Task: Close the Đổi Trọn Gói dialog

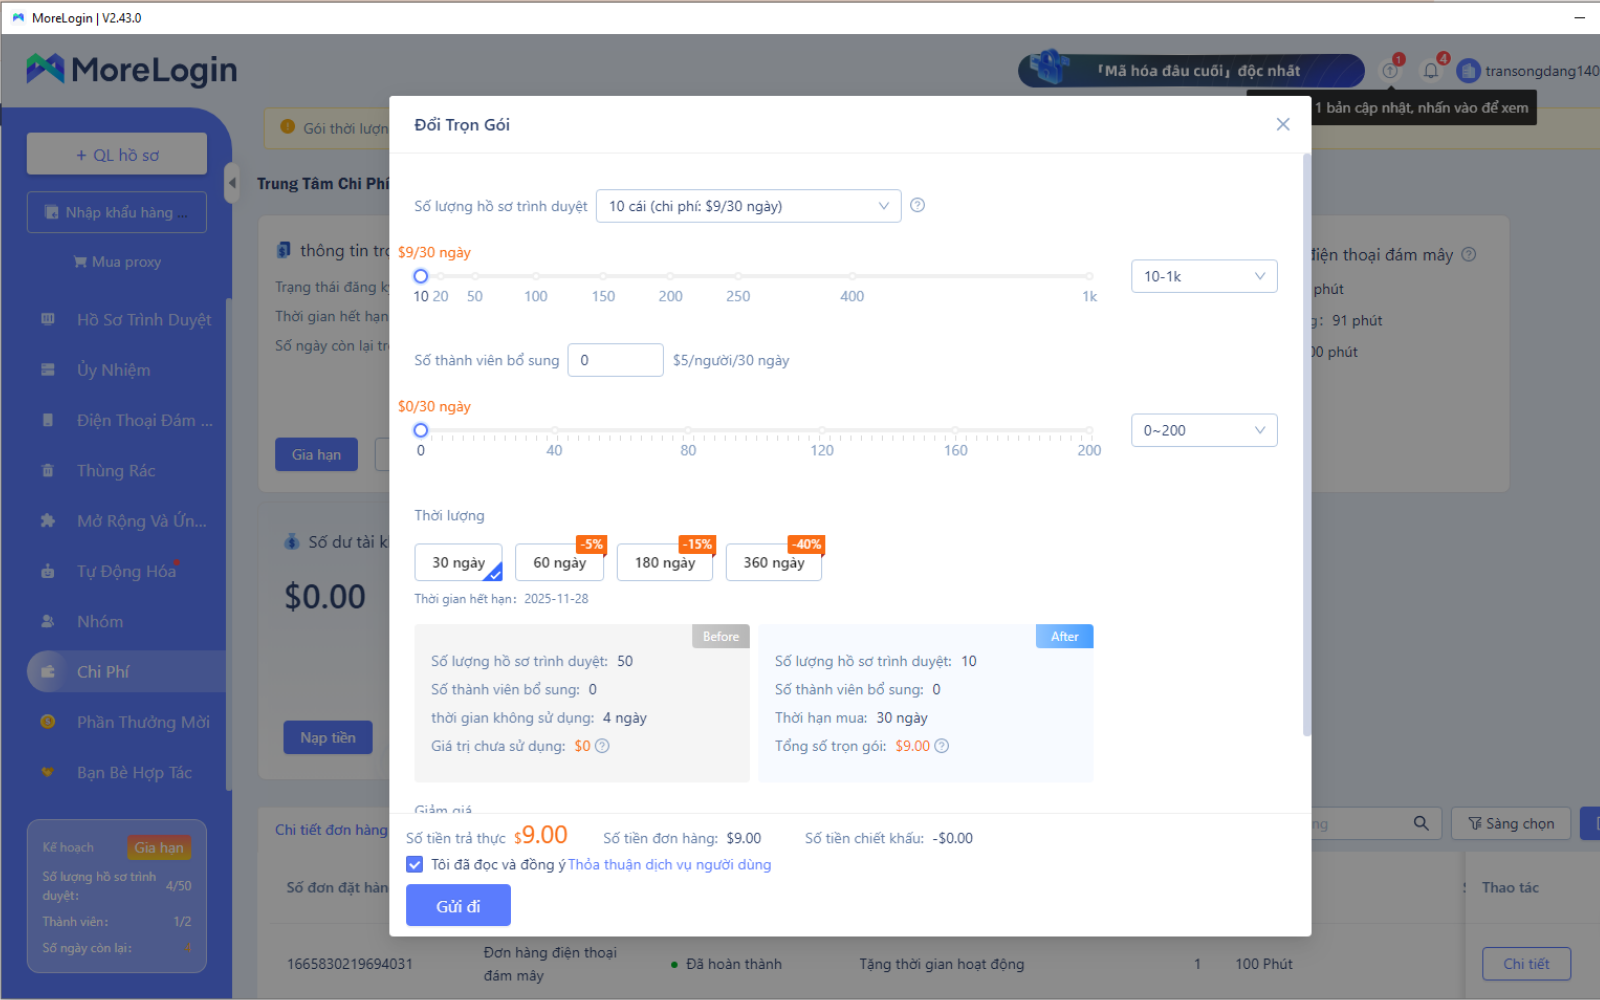Action: (1283, 124)
